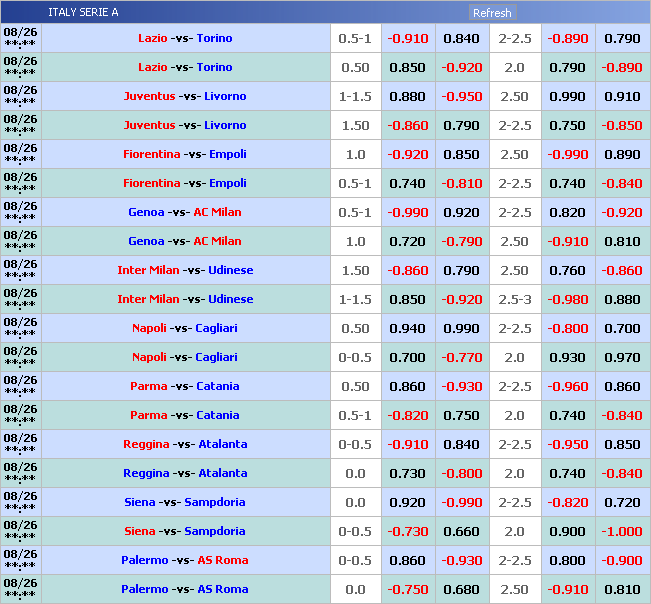
Task: Choose the -1.000 odds for Siena vs Sampdoria
Action: (622, 532)
